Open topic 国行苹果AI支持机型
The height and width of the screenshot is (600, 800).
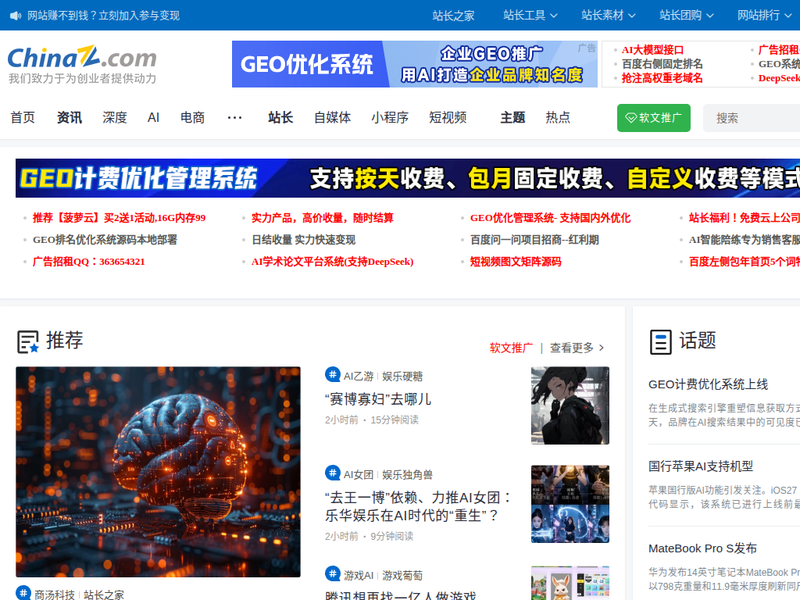(701, 466)
